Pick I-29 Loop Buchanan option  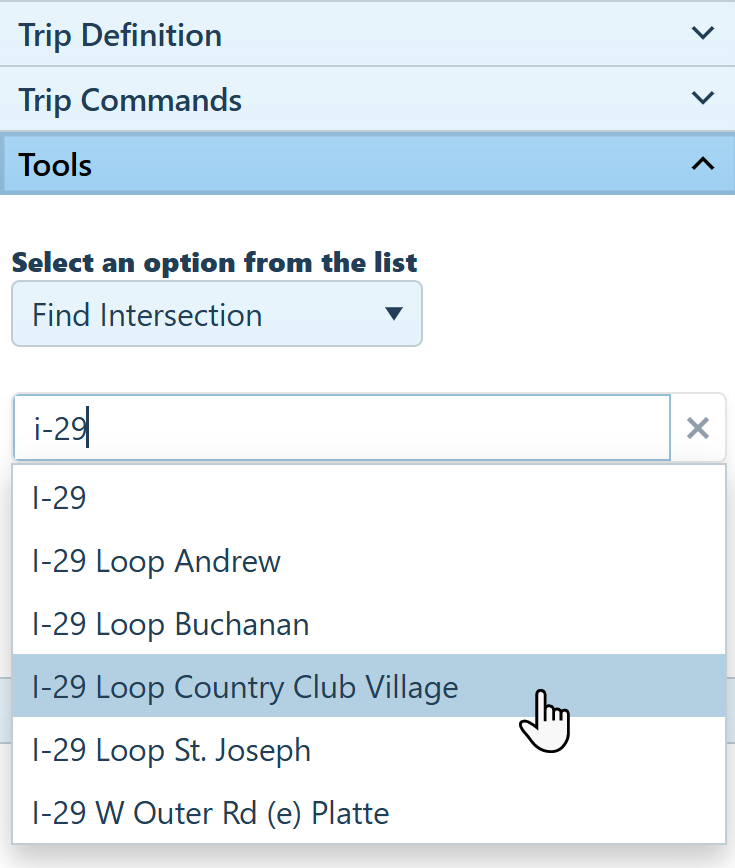tap(170, 624)
